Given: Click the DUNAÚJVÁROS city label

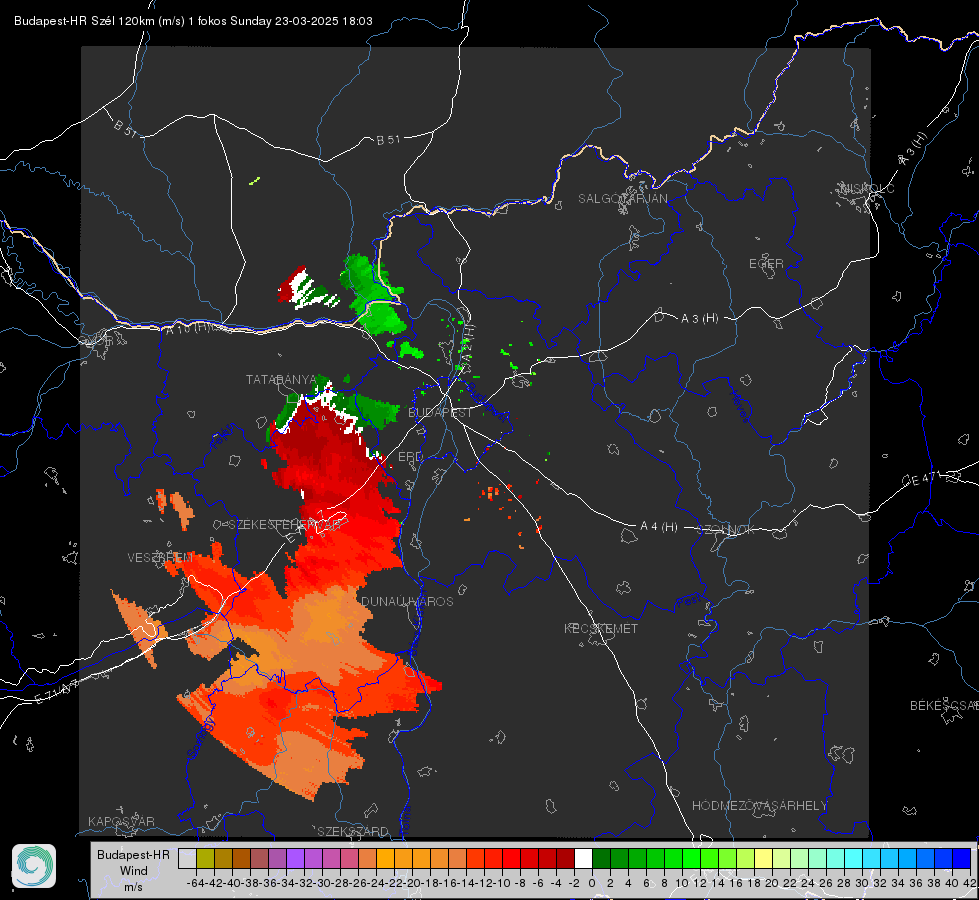Looking at the screenshot, I should 407,601.
